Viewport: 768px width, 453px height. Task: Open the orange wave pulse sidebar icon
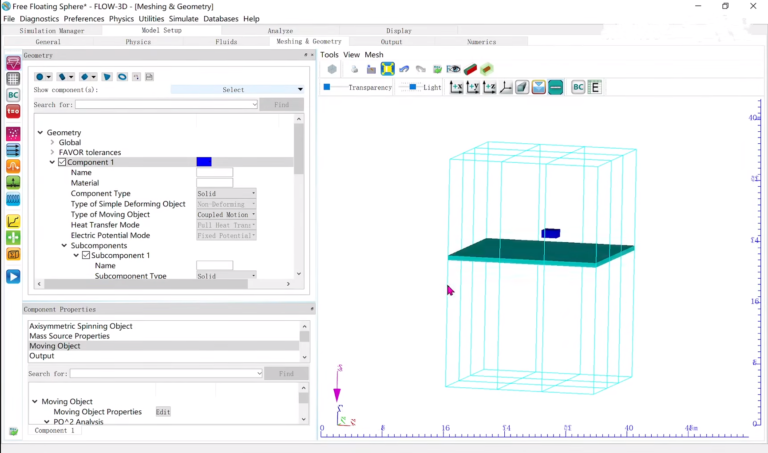(13, 166)
